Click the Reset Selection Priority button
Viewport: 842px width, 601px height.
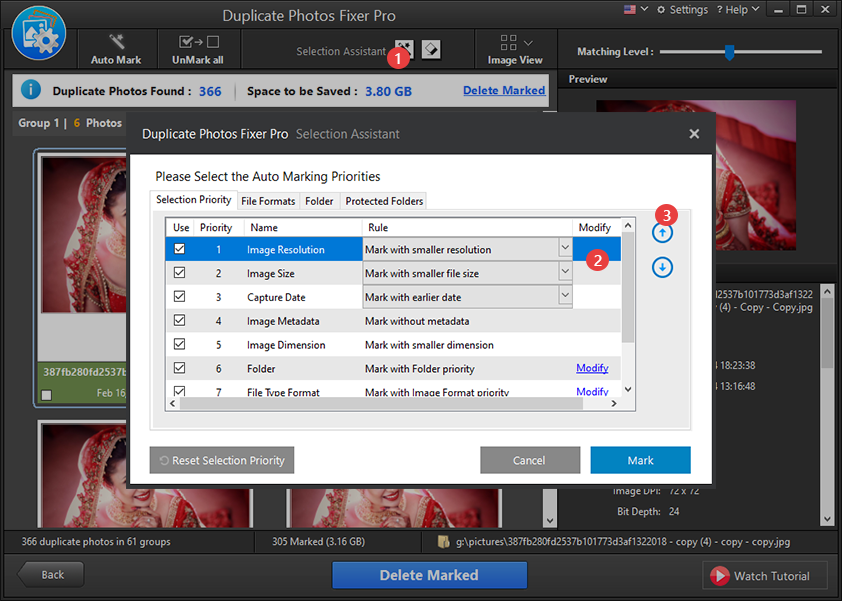pos(222,460)
